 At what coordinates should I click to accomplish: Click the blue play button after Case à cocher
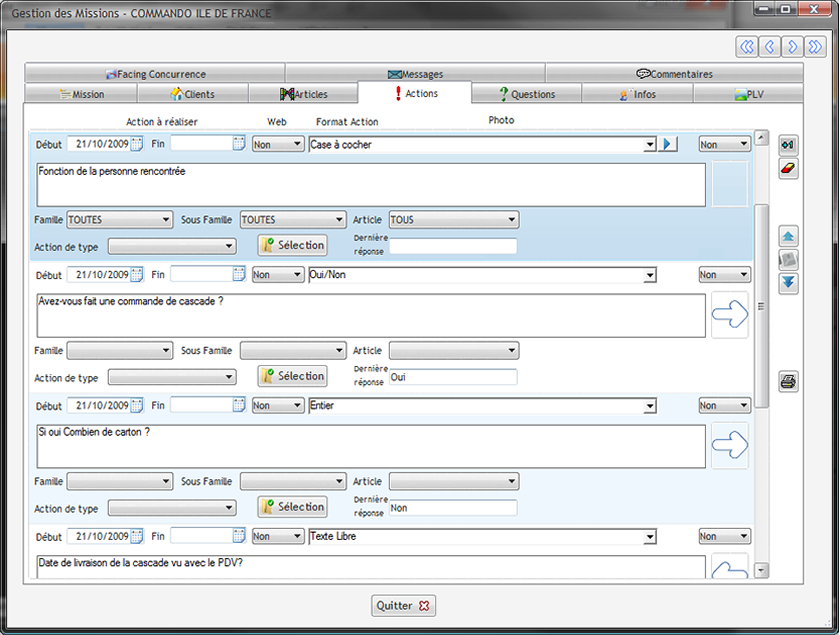click(x=668, y=144)
